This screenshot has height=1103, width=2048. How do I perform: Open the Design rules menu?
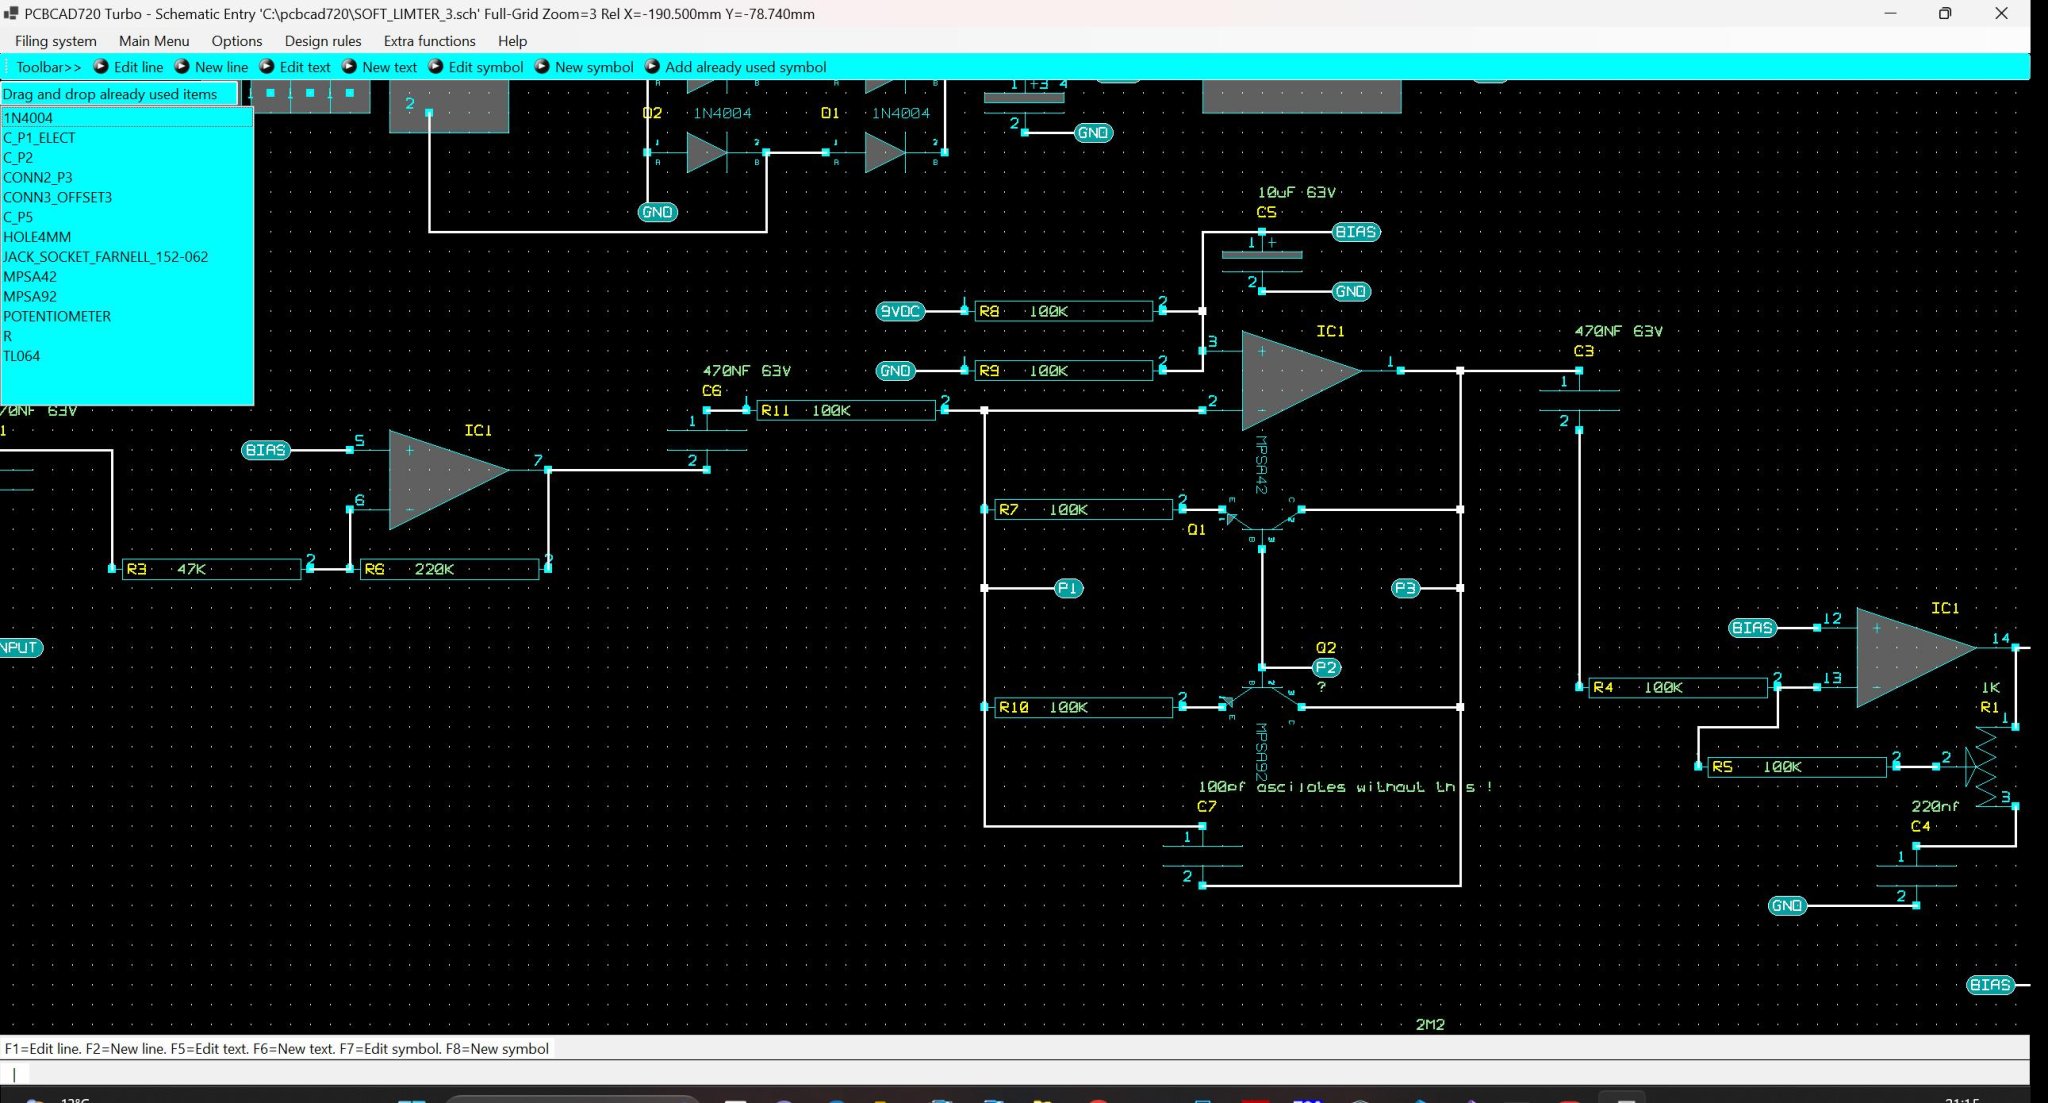coord(323,41)
